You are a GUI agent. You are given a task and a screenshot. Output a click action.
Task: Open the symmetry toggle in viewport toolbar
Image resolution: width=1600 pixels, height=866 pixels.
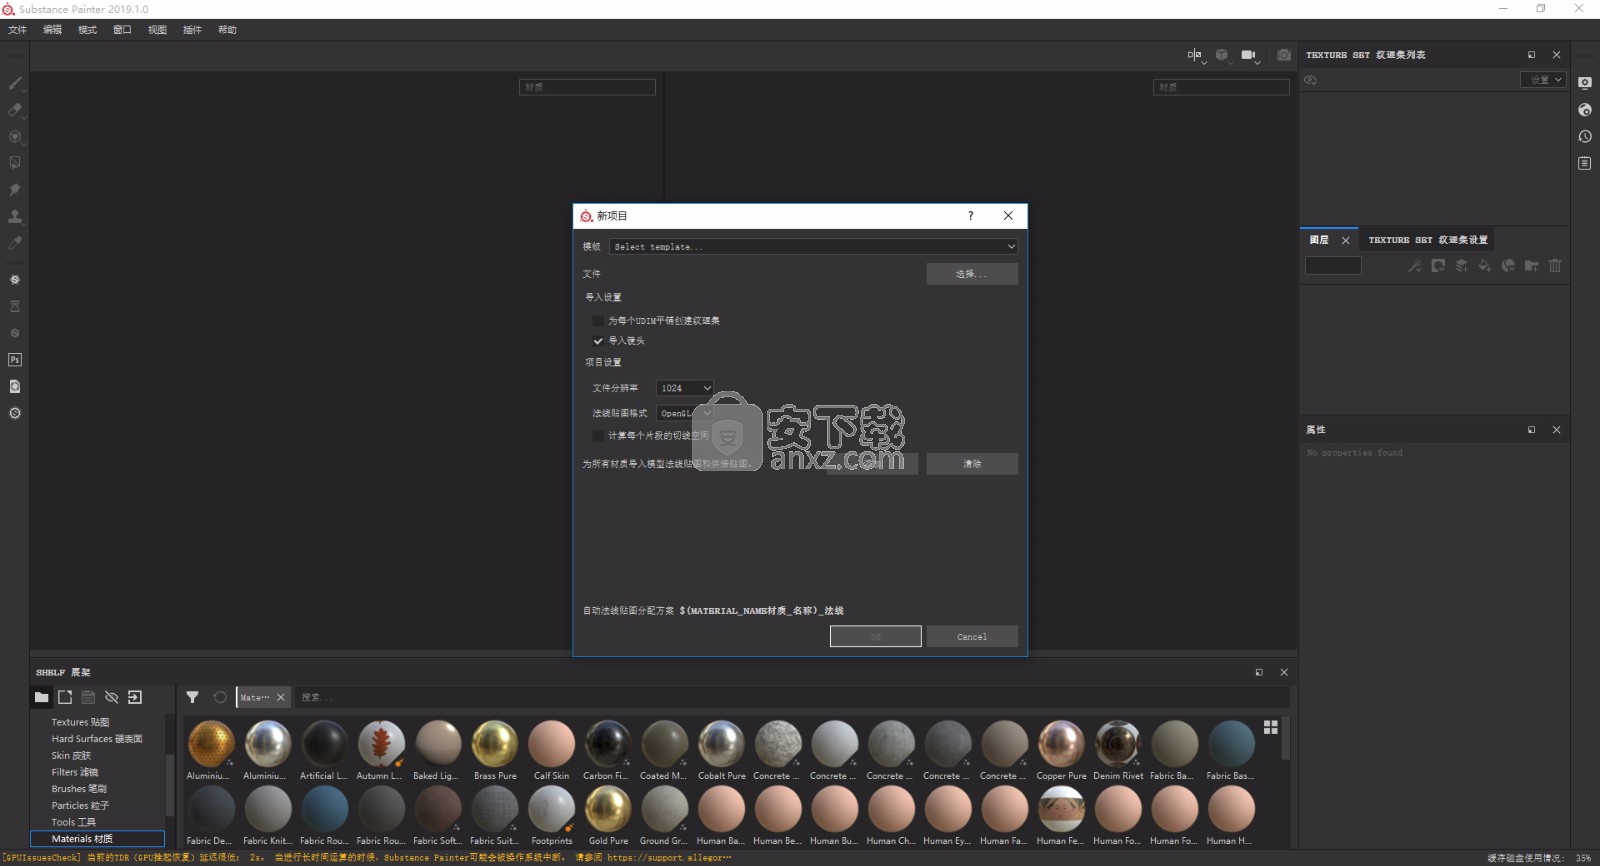[x=1195, y=55]
